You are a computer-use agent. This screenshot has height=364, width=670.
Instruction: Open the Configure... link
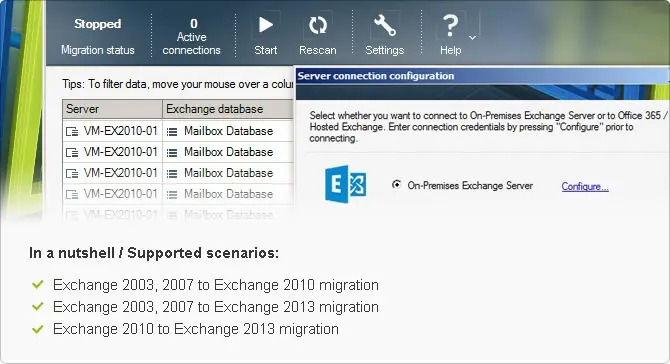coord(585,186)
